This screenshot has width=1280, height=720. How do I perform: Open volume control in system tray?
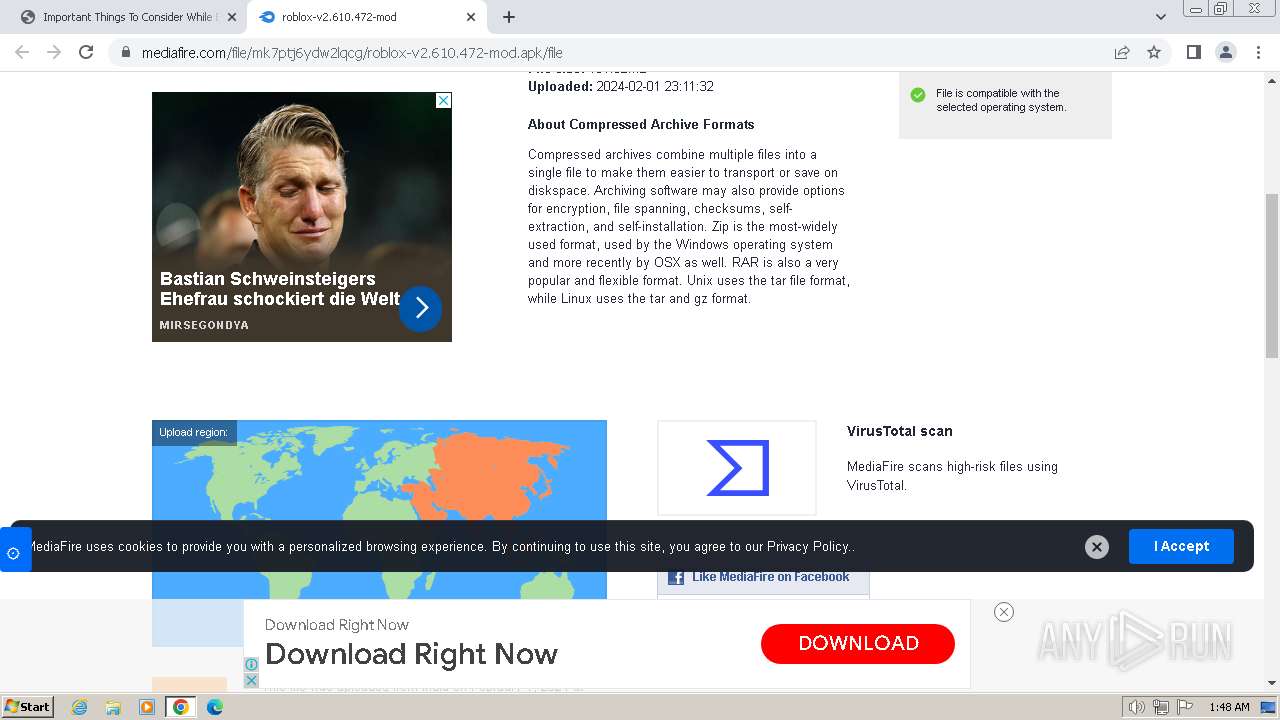pos(1136,707)
